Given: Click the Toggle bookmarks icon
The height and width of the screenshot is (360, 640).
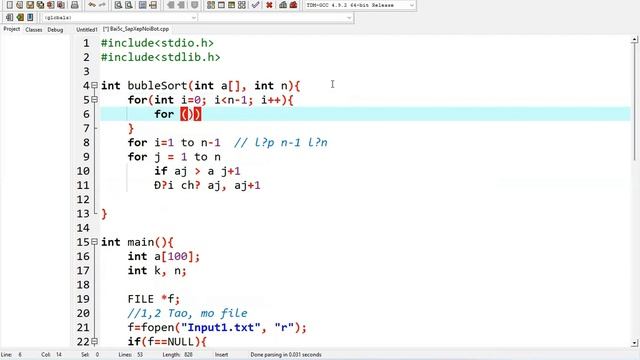Looking at the screenshot, I should coord(20,18).
